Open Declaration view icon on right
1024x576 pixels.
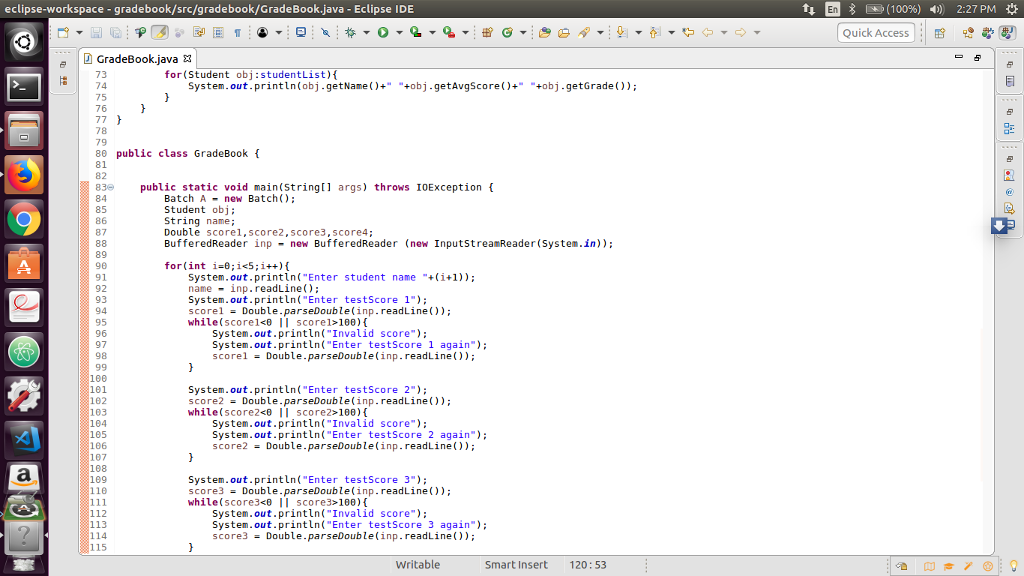[x=1010, y=208]
